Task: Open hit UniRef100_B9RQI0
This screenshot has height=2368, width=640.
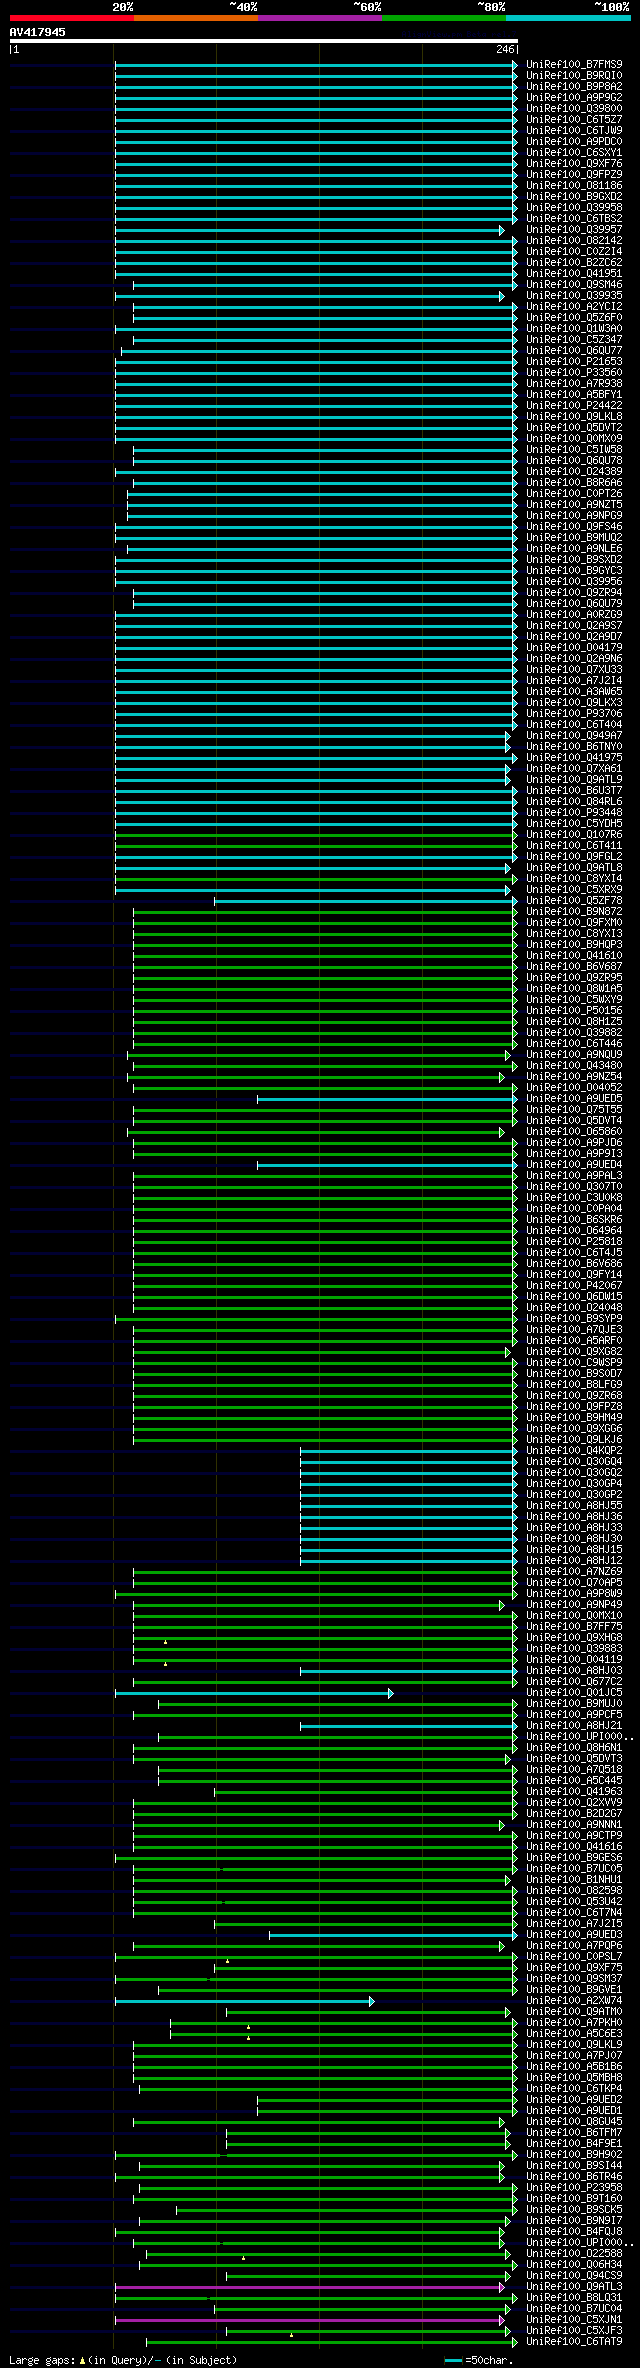Action: point(574,76)
